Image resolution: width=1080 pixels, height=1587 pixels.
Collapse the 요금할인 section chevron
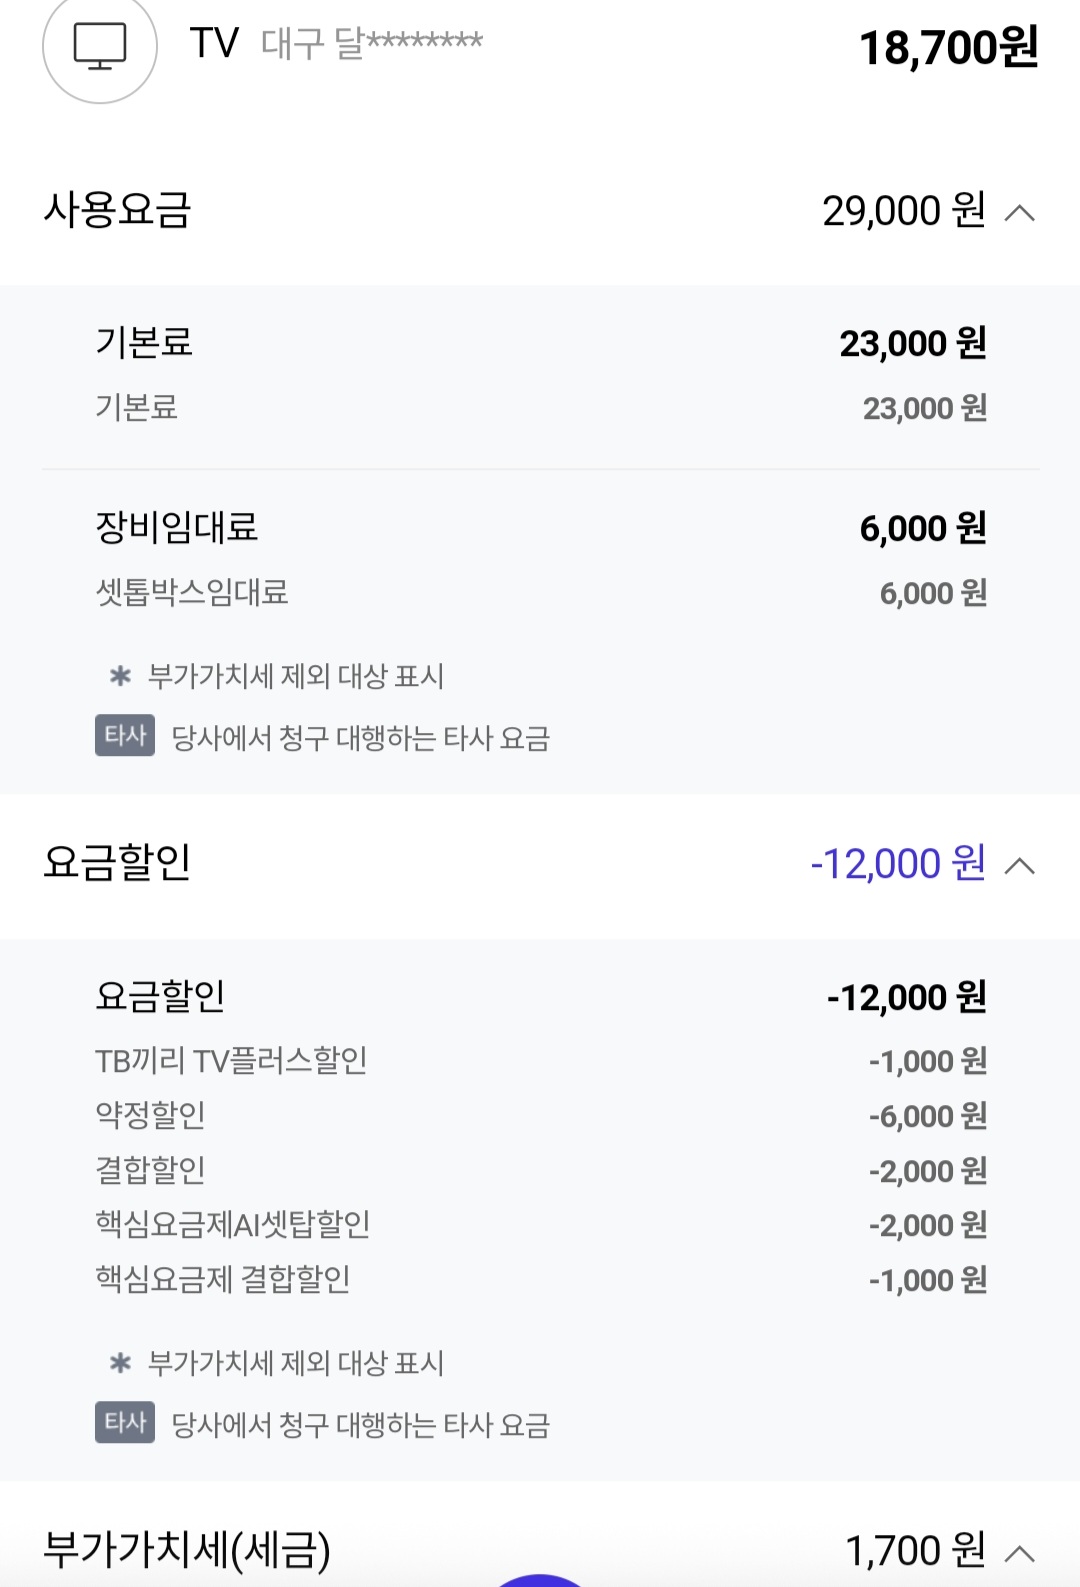(1019, 865)
